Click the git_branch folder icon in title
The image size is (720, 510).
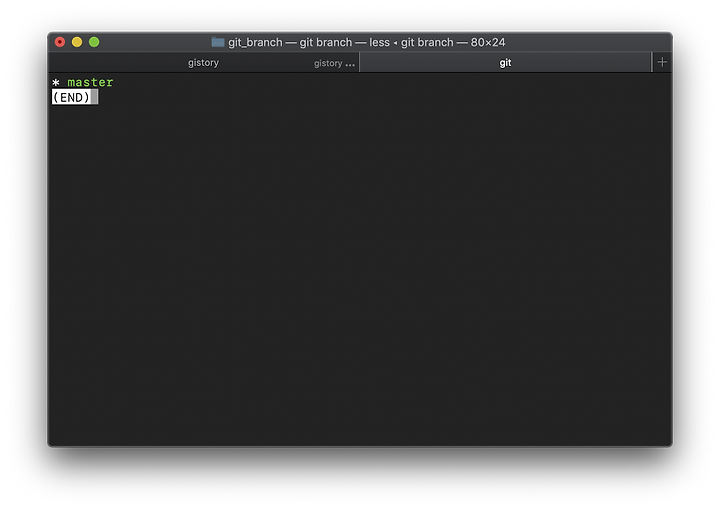coord(218,42)
